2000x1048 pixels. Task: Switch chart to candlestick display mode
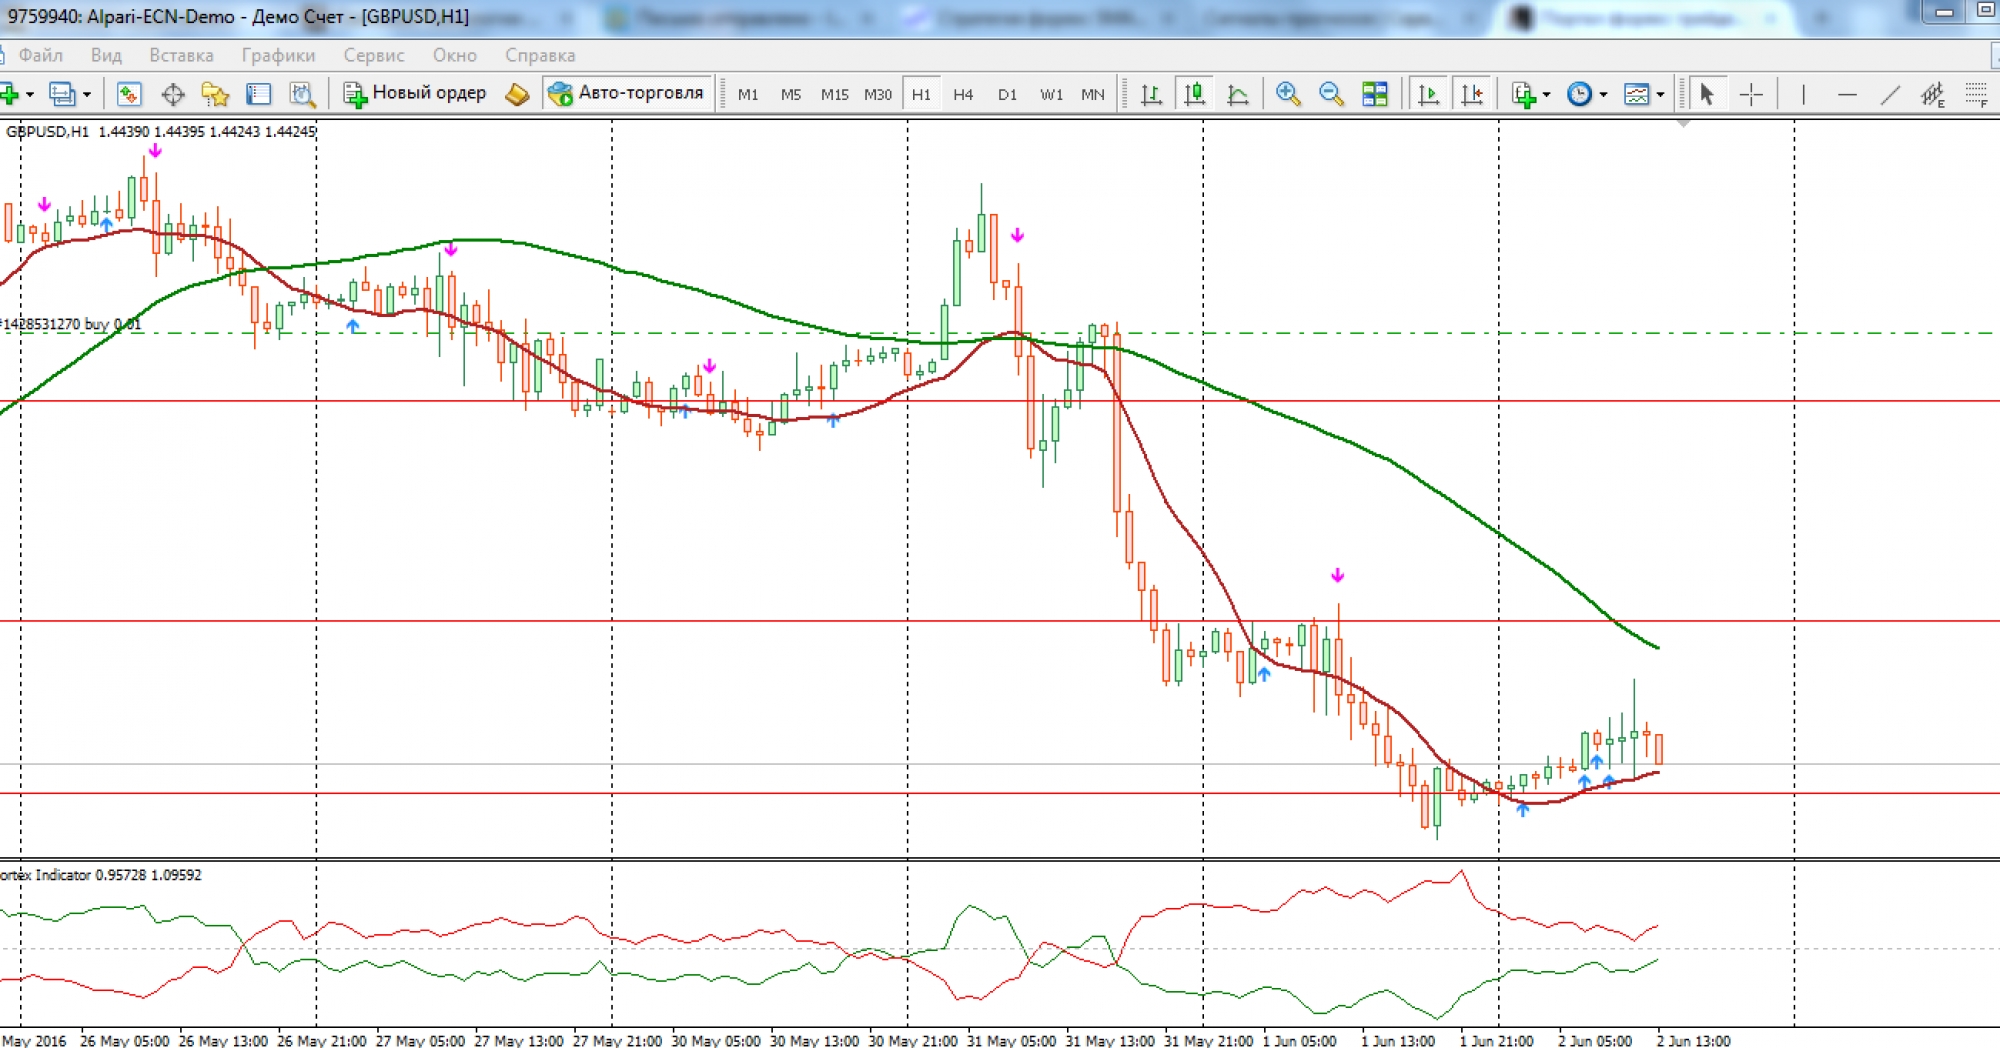(1194, 94)
